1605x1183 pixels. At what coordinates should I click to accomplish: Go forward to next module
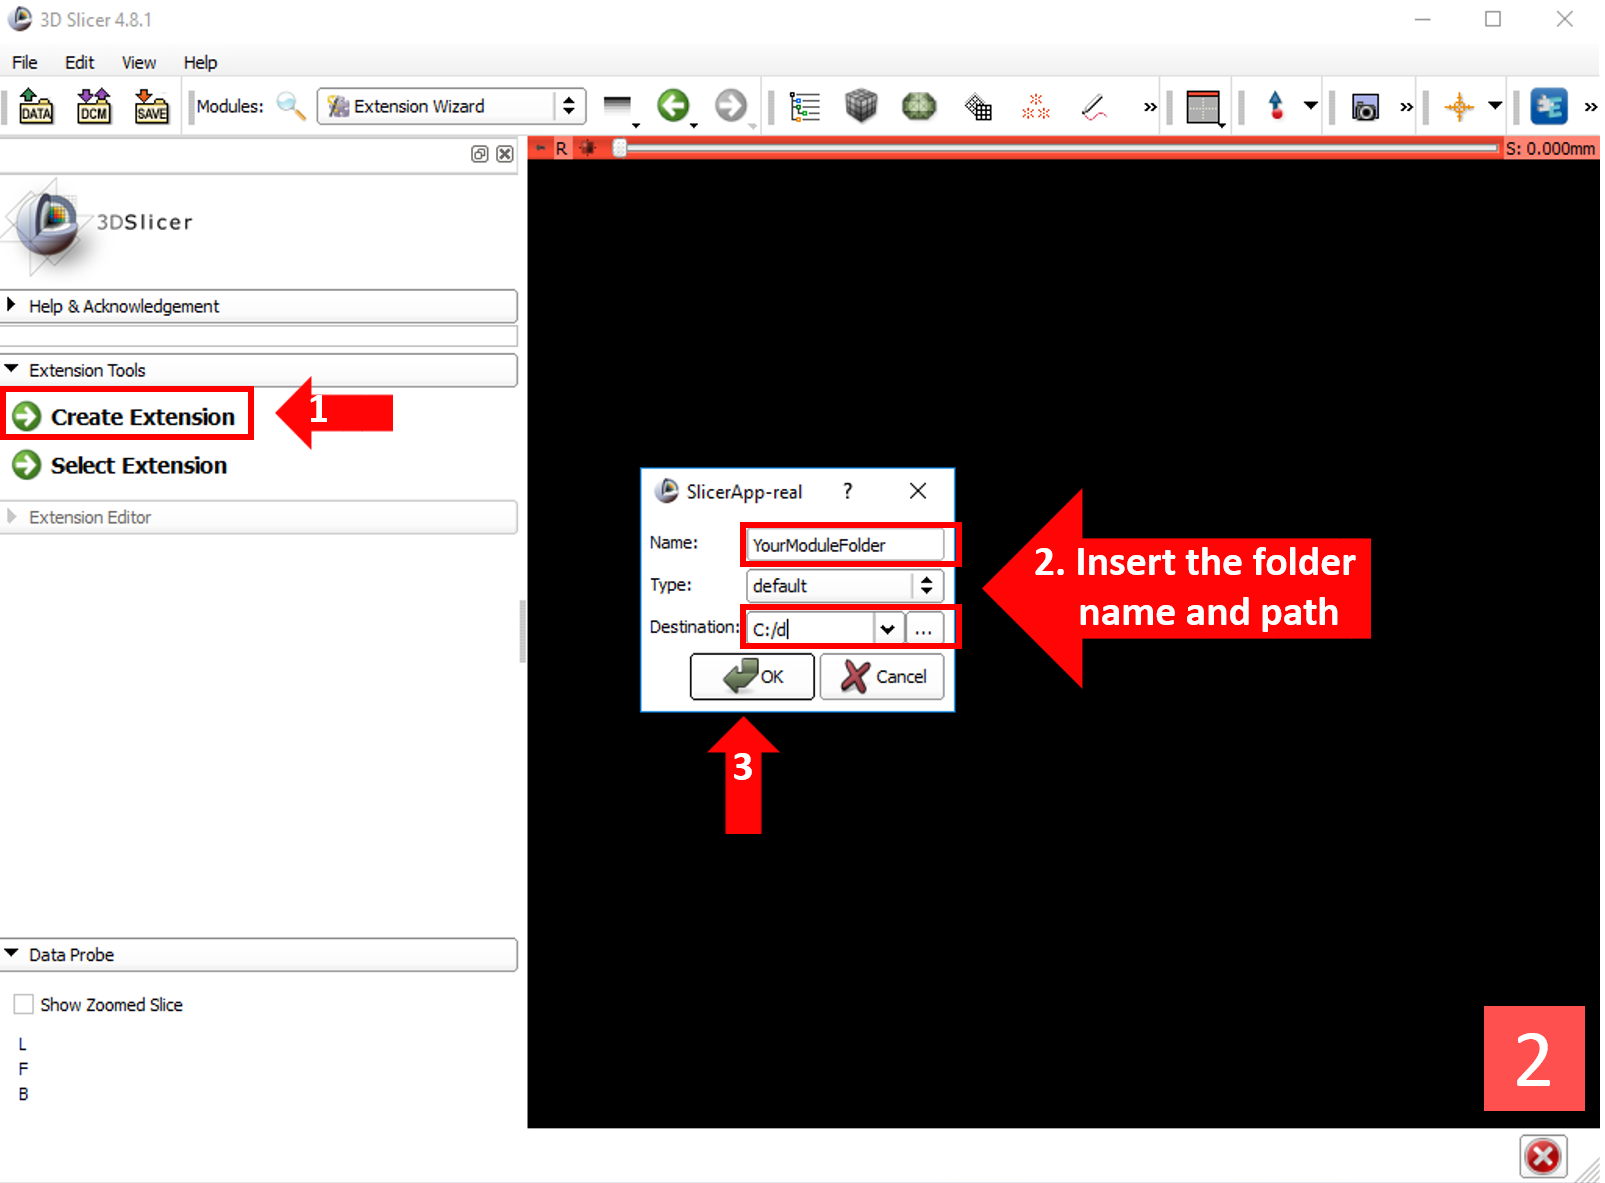(x=732, y=106)
